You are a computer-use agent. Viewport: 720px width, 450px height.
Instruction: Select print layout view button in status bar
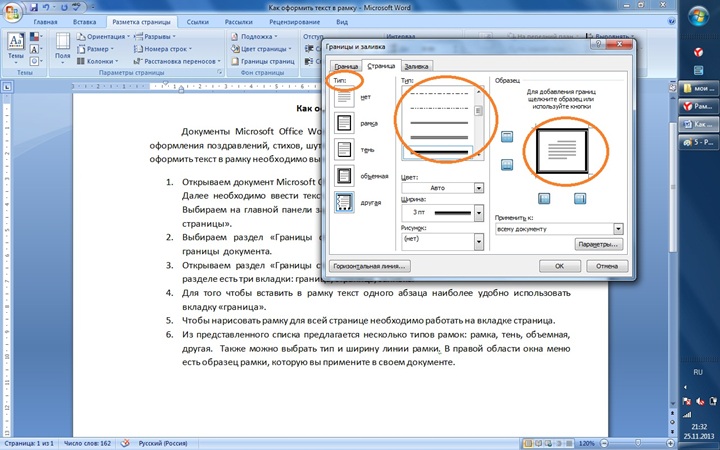528,444
